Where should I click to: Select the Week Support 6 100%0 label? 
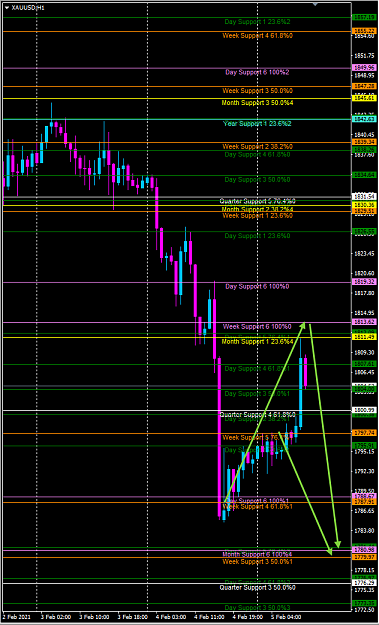tap(257, 326)
